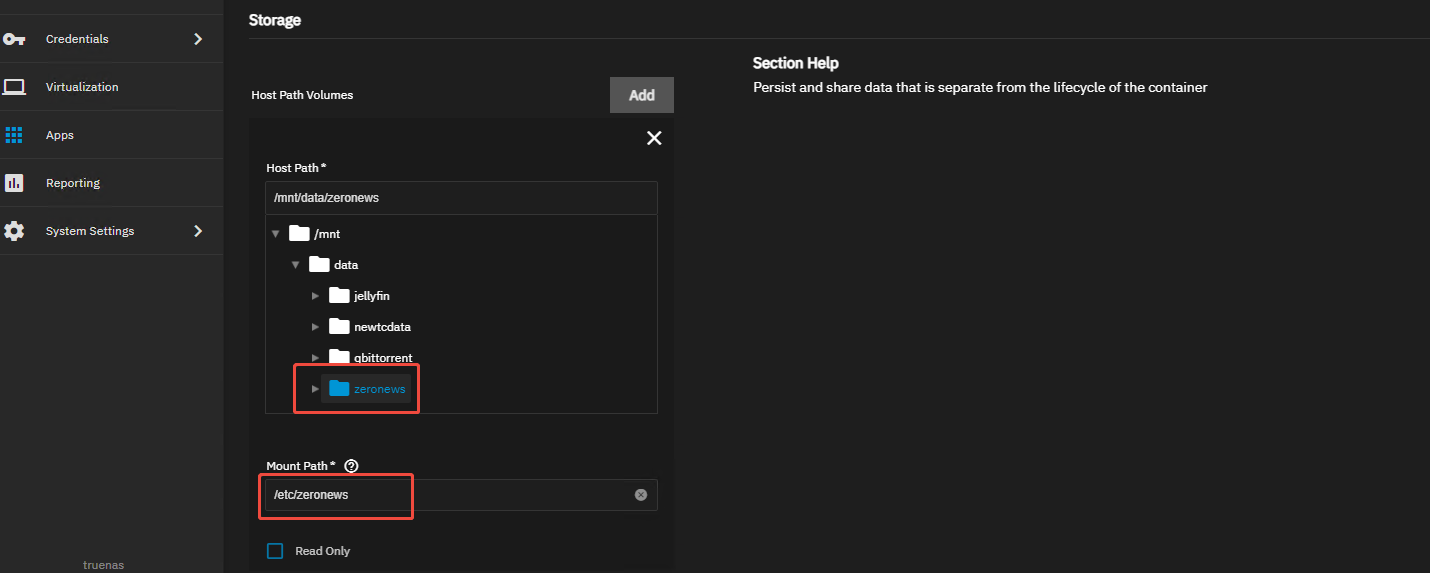1430x573 pixels.
Task: Open Reporting via its chart icon
Action: point(14,183)
